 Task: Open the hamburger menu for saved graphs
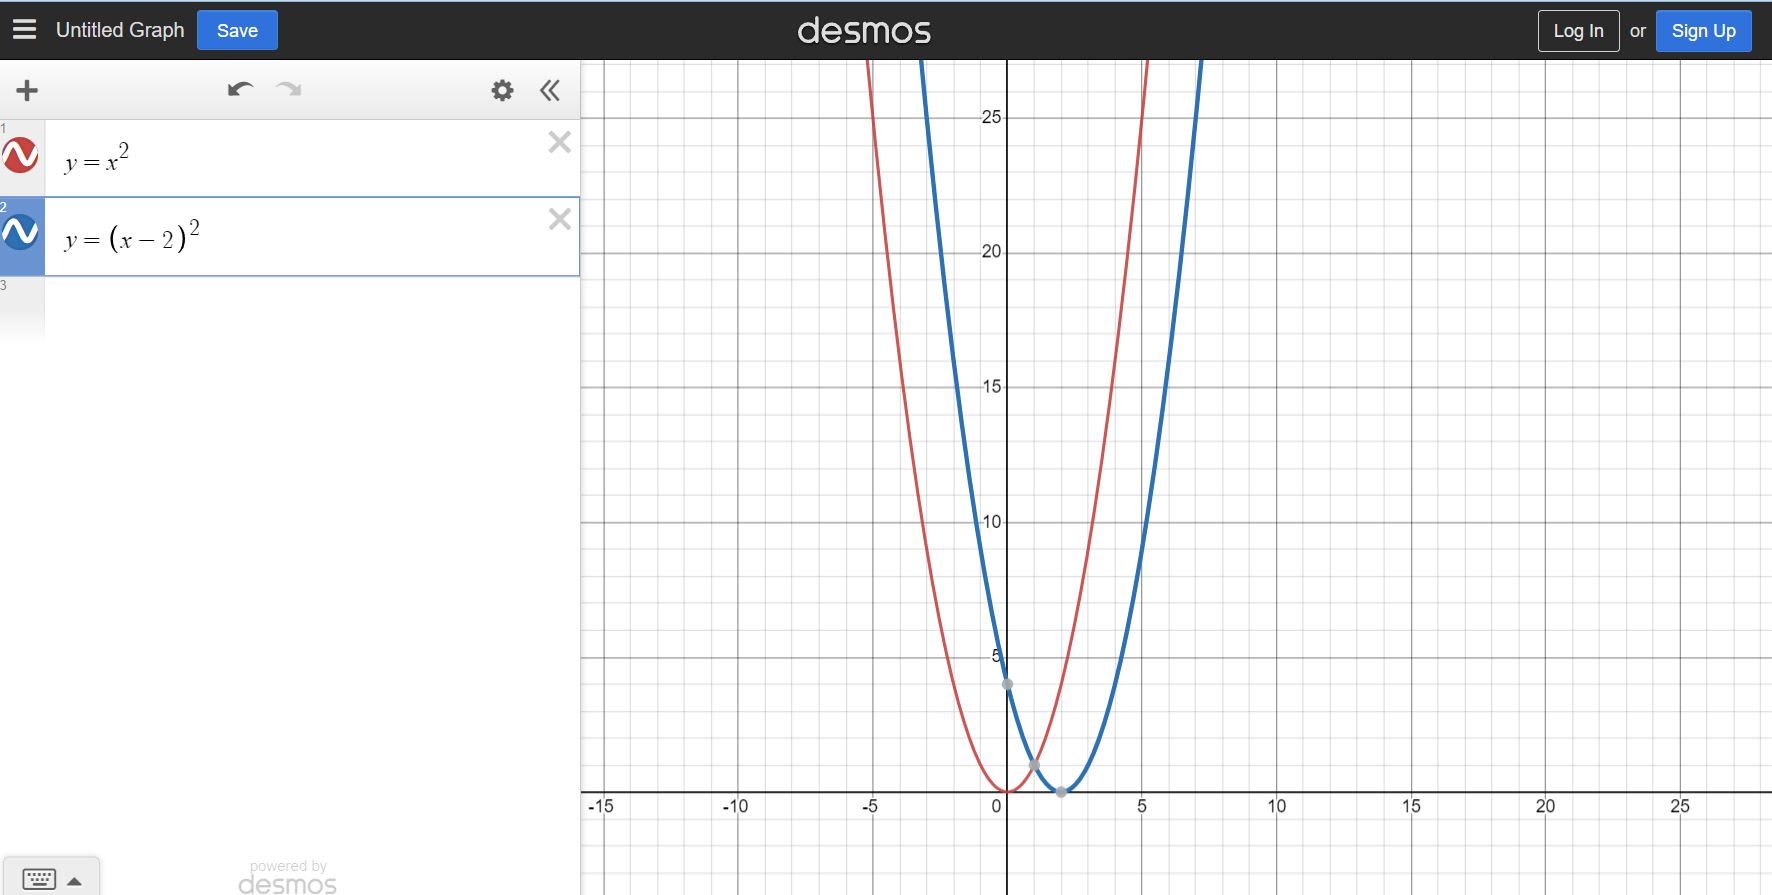pos(25,30)
